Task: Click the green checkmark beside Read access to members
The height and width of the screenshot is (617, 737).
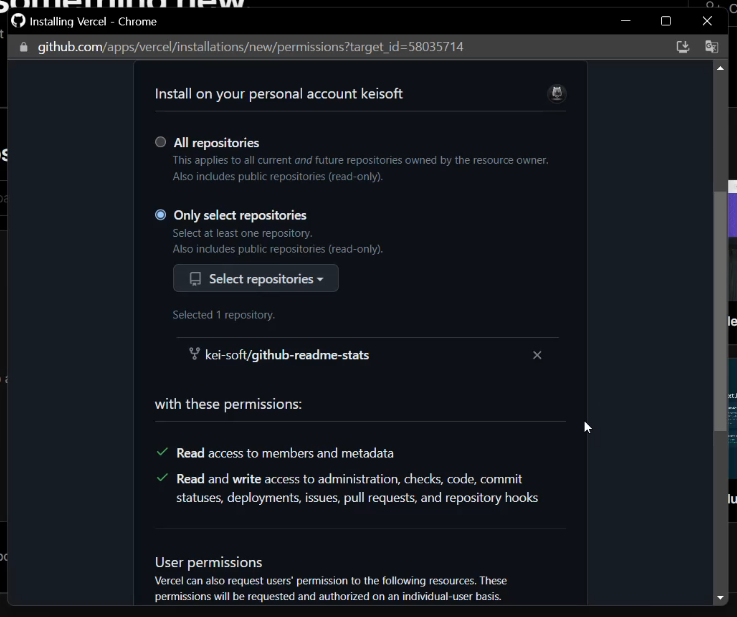Action: tap(162, 452)
